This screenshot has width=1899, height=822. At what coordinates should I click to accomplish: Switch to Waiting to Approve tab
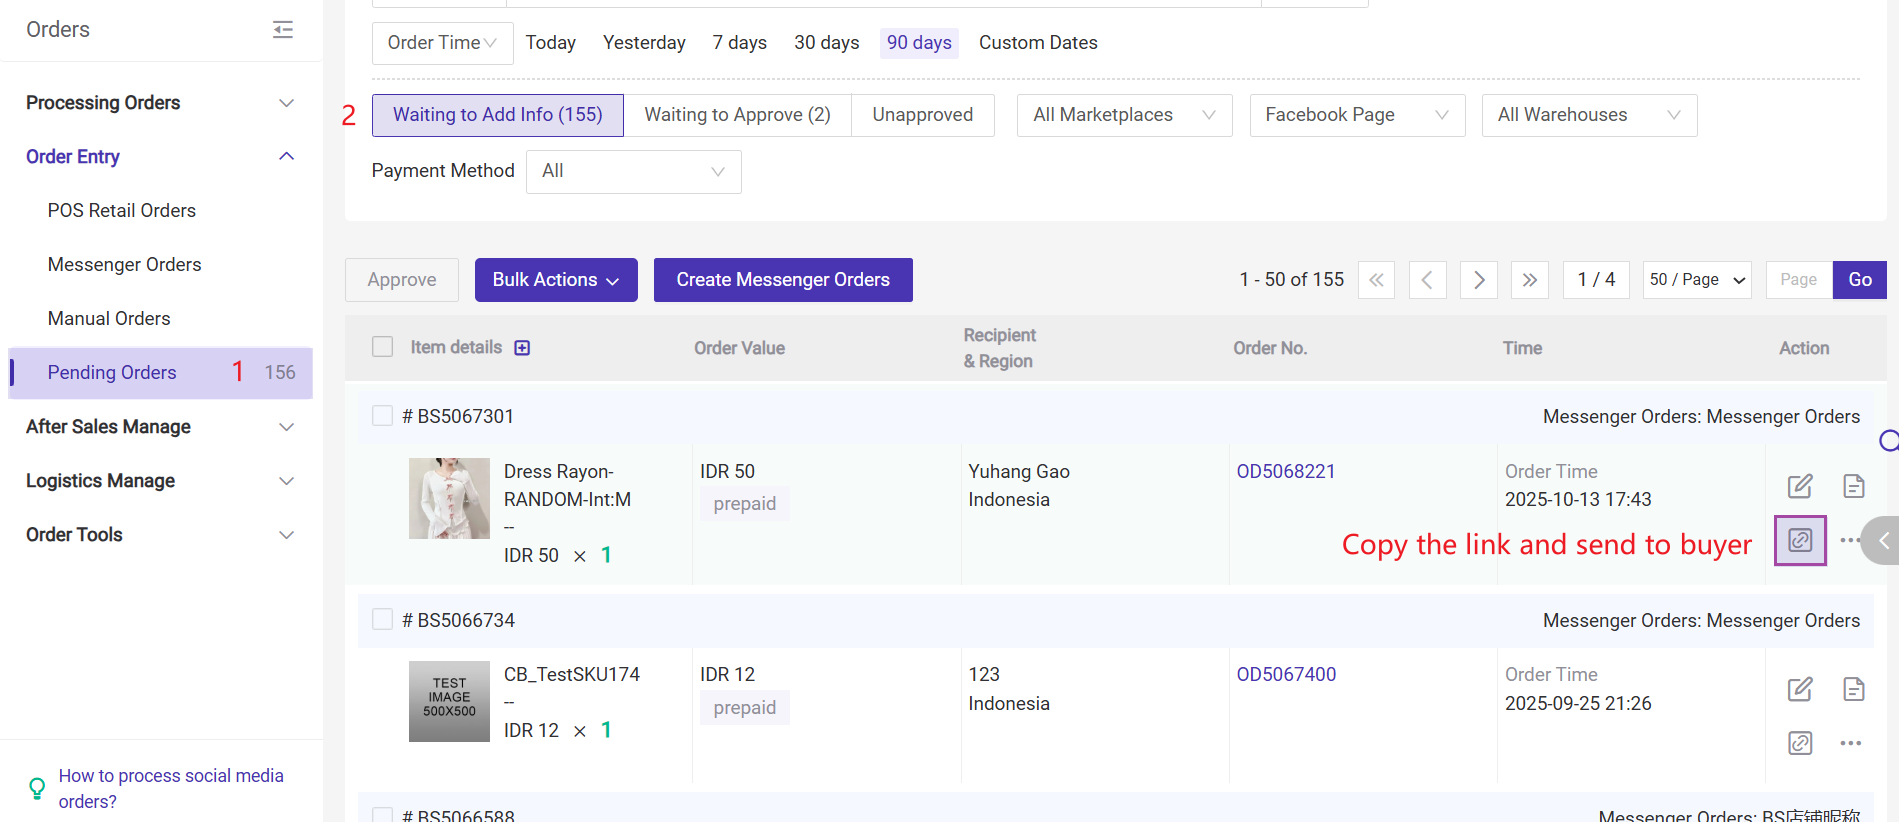(x=737, y=115)
